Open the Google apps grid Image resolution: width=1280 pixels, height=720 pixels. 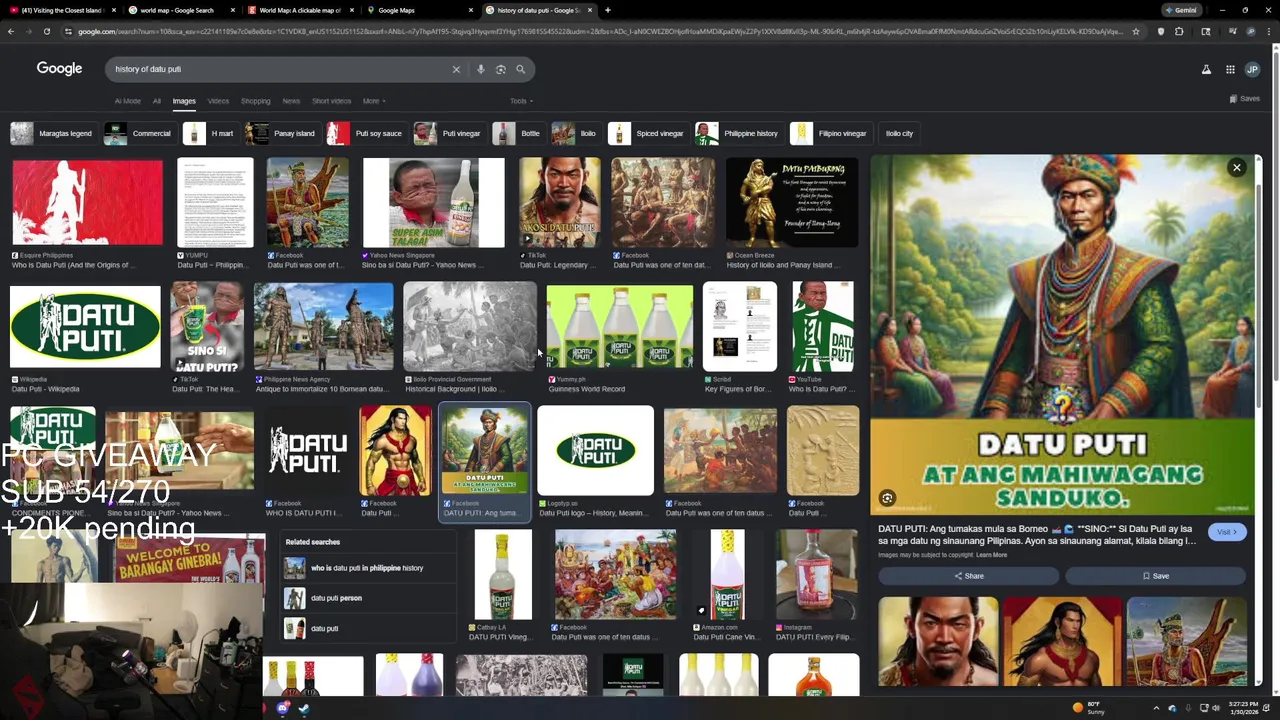pos(1230,69)
